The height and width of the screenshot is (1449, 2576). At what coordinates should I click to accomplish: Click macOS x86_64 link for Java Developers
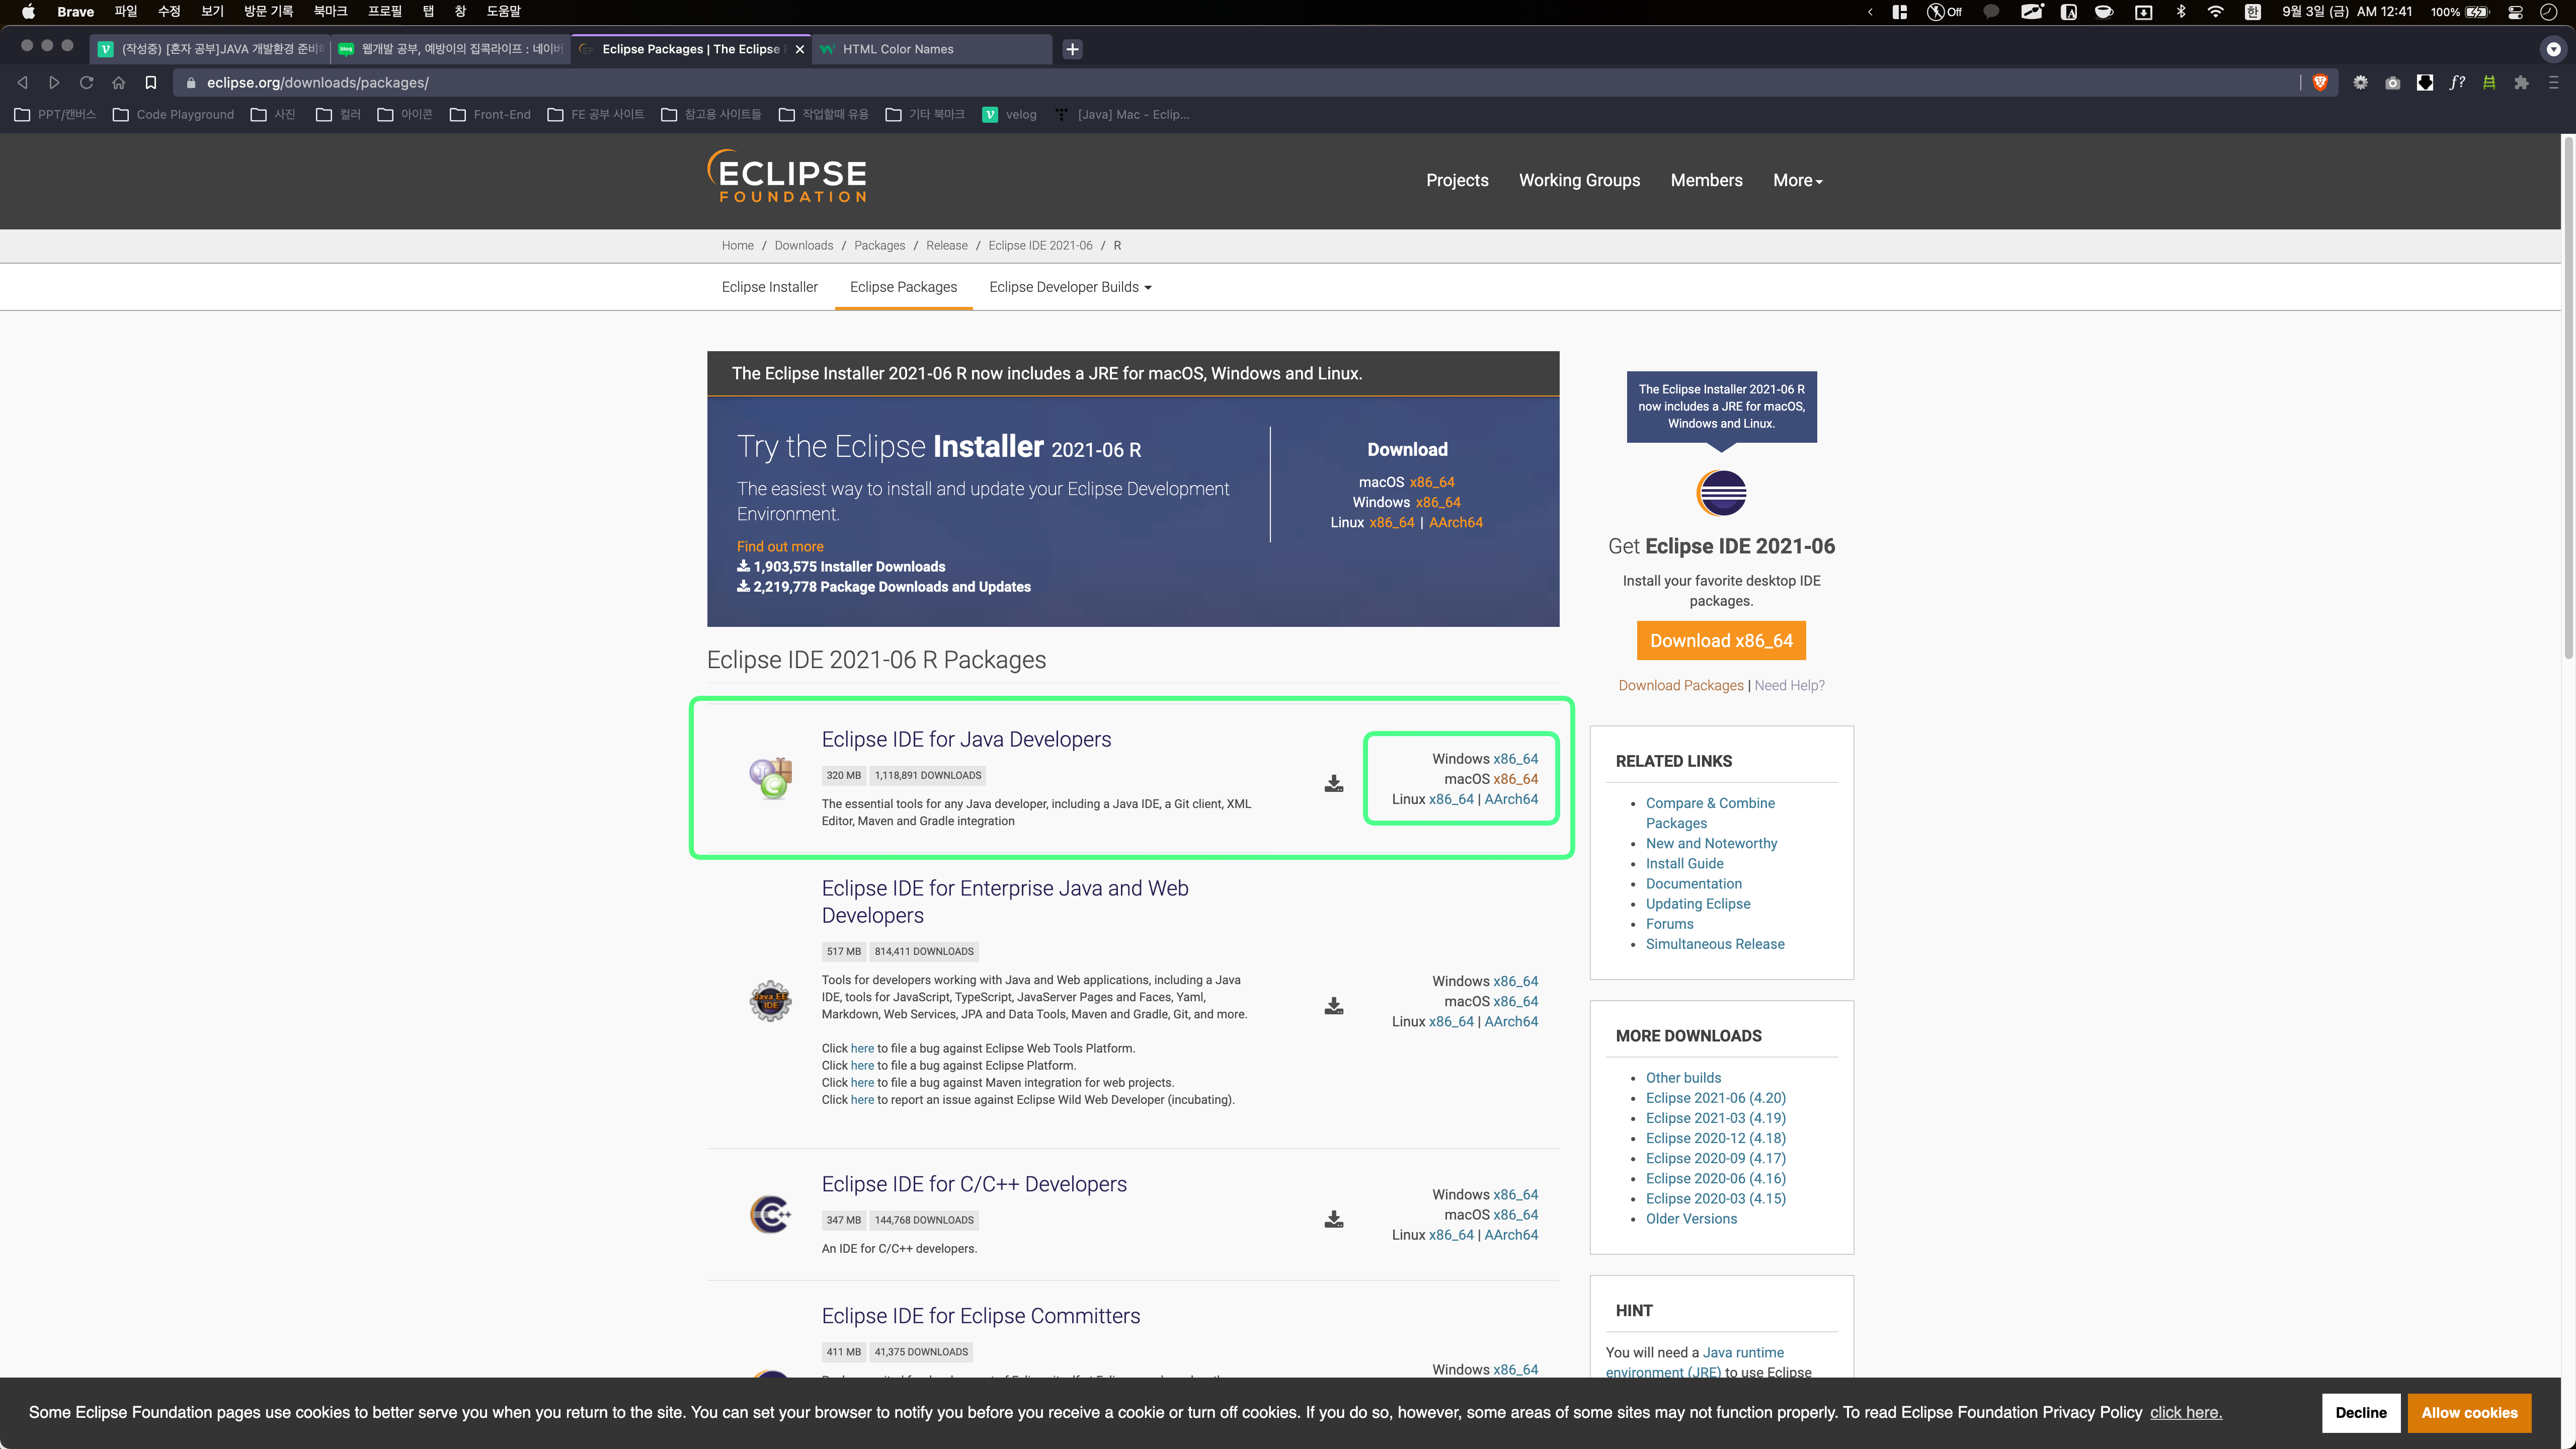(x=1515, y=779)
